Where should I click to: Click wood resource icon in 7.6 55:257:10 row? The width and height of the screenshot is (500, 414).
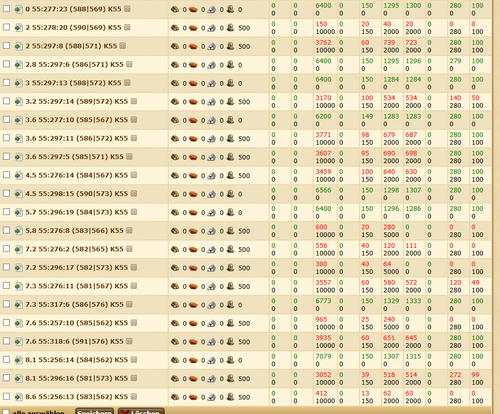175,323
